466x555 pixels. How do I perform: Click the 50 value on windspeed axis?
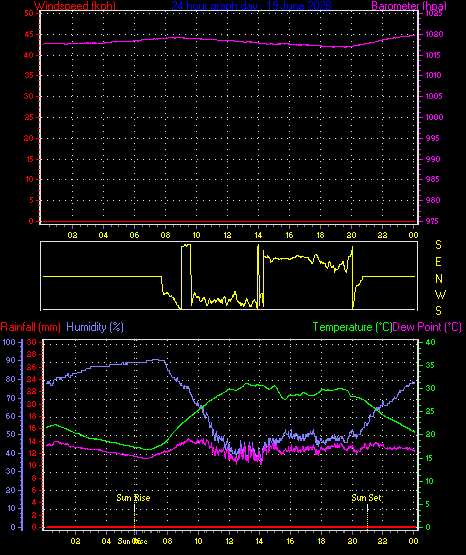coord(29,13)
